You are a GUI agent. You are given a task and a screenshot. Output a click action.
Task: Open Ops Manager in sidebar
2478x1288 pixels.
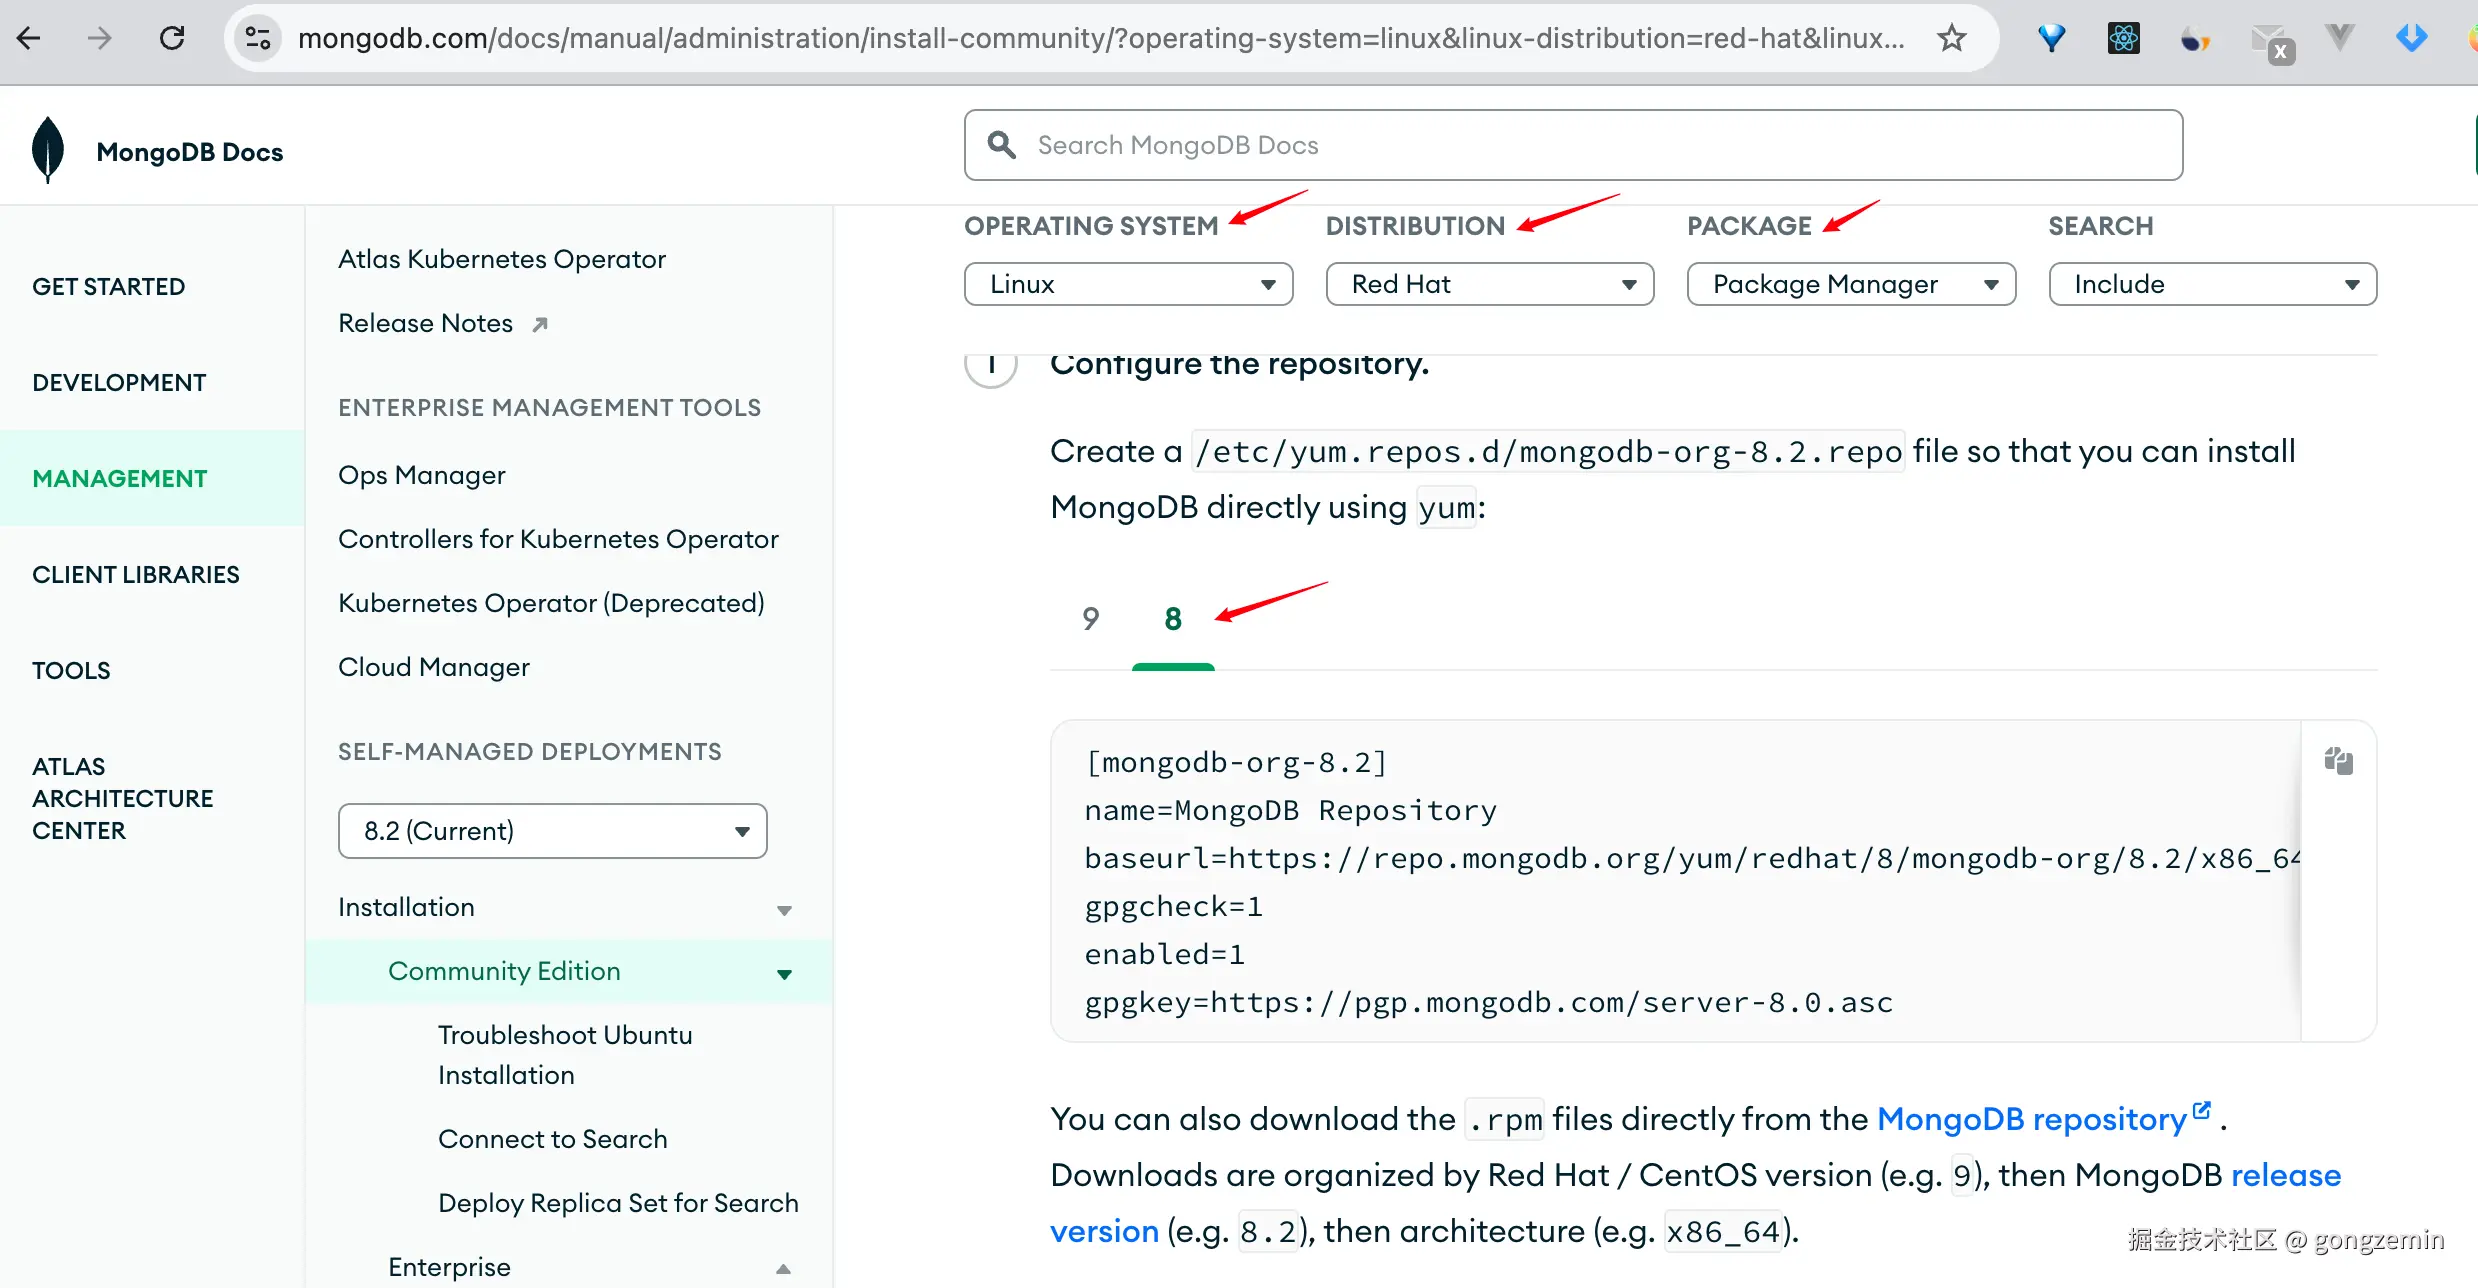pyautogui.click(x=422, y=475)
